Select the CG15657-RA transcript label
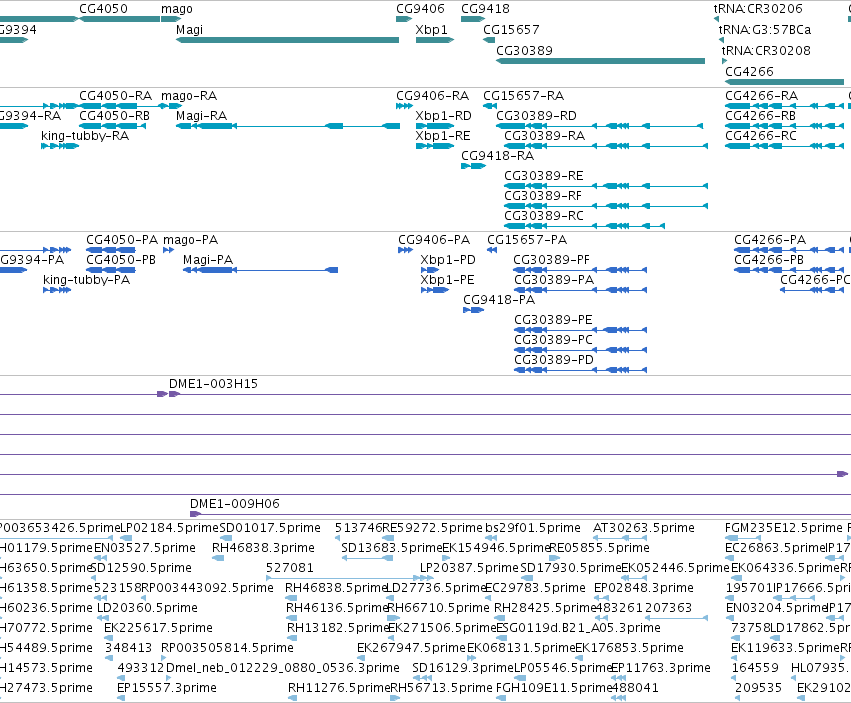Viewport: 851px width, 703px height. click(524, 96)
